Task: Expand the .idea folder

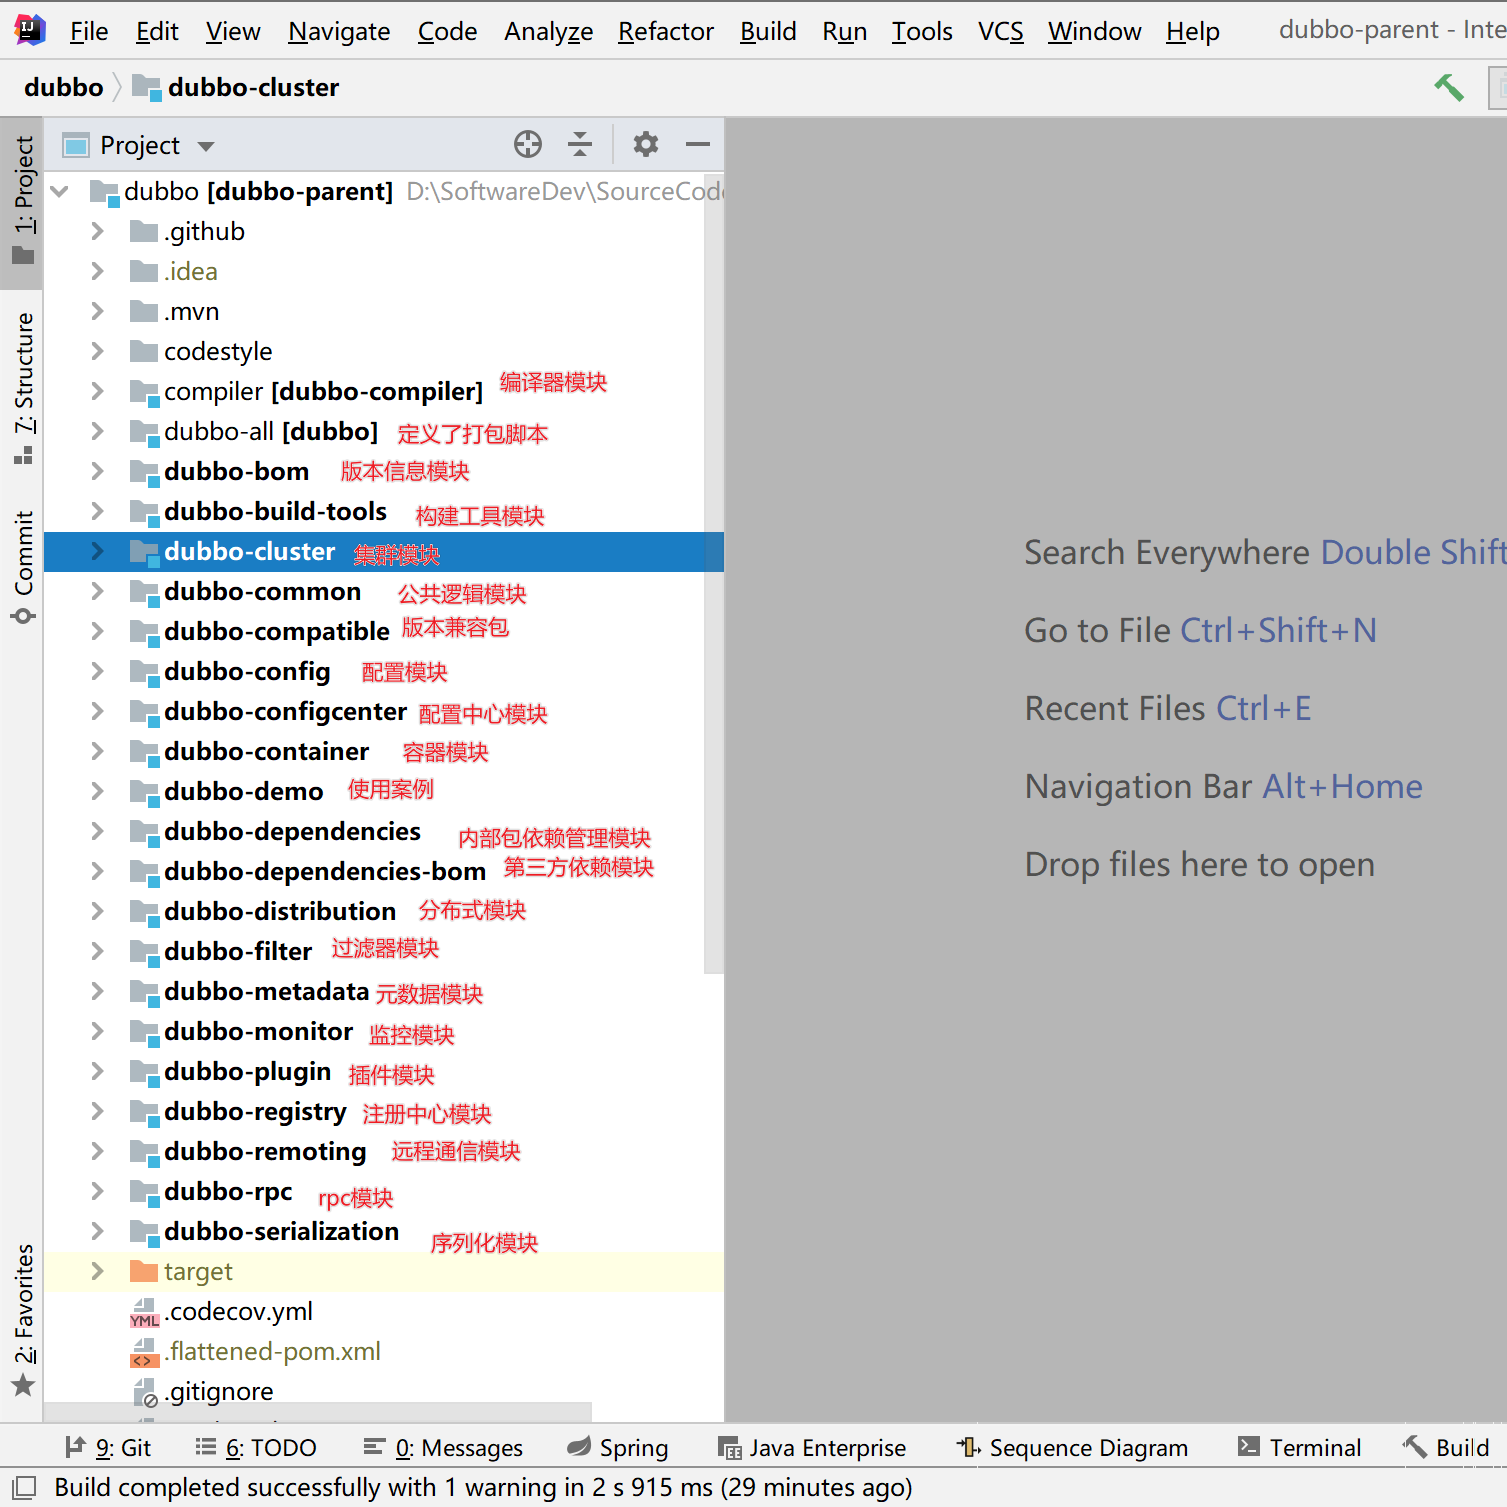Action: [97, 271]
